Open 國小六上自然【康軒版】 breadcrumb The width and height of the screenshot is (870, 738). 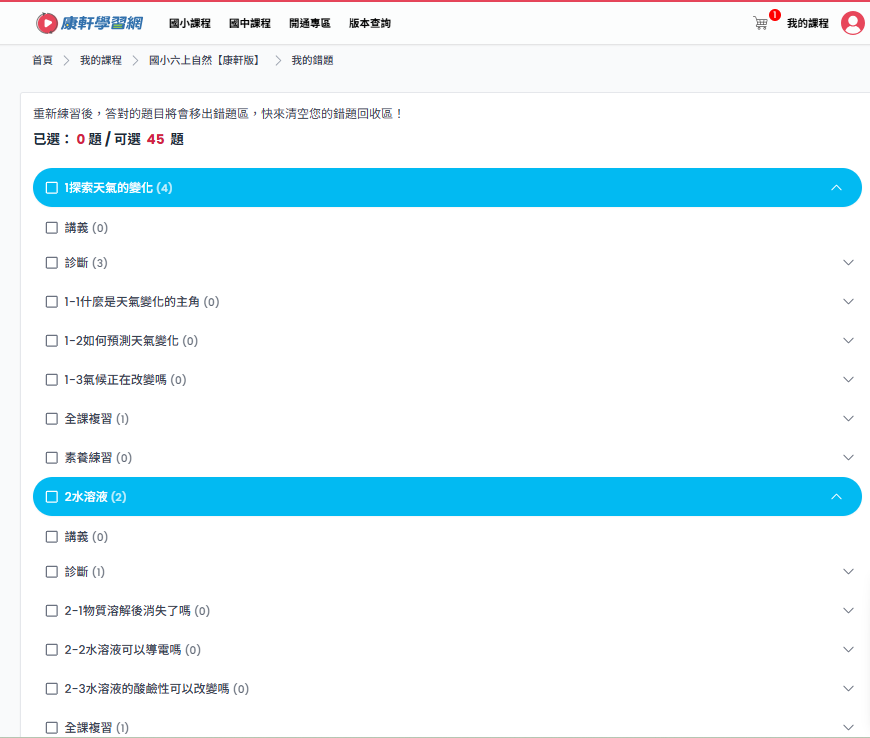206,60
